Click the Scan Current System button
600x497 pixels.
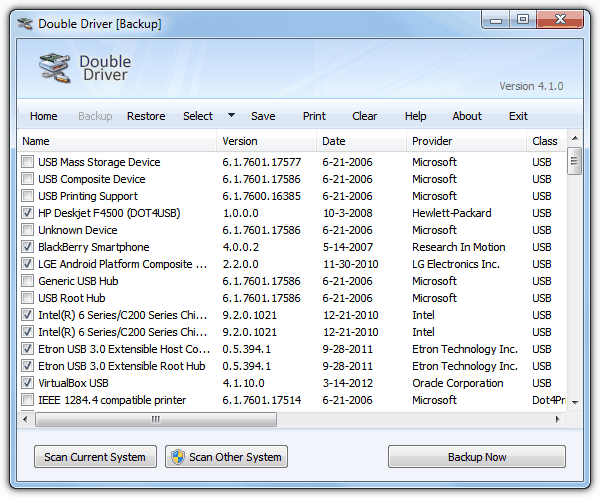click(x=95, y=457)
